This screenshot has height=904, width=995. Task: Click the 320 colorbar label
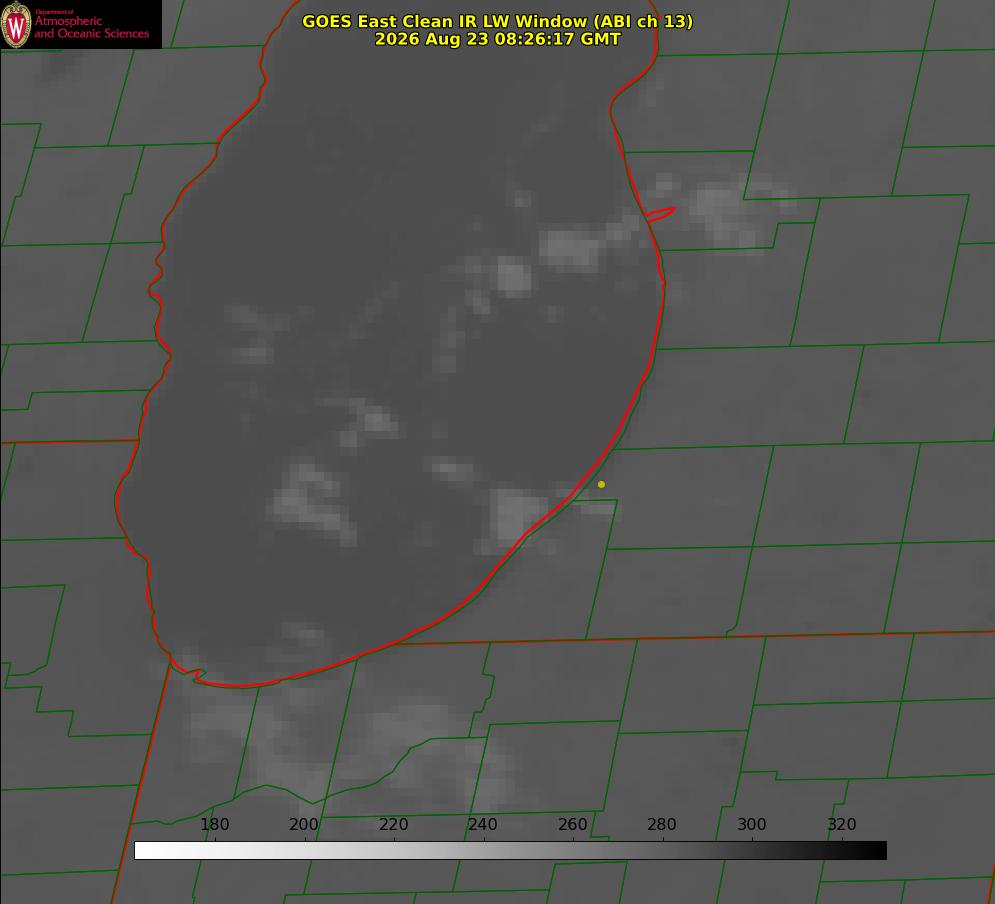[842, 824]
